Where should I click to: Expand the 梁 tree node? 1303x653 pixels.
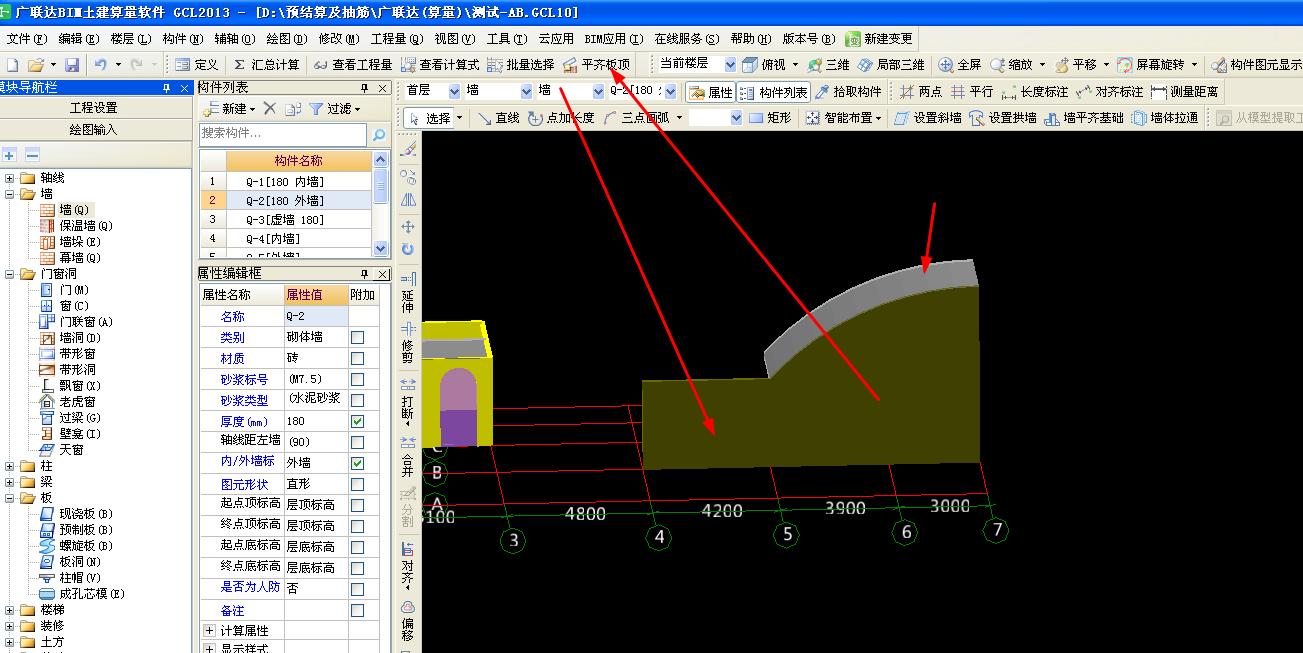(x=9, y=482)
